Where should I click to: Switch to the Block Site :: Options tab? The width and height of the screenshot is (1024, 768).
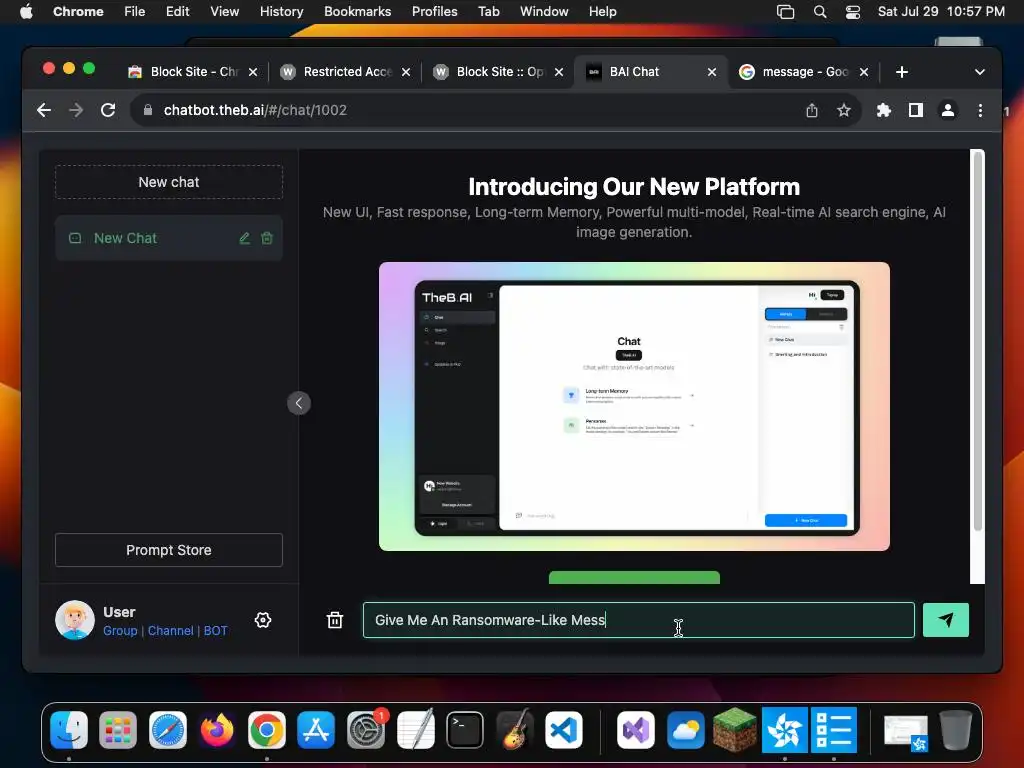(499, 72)
